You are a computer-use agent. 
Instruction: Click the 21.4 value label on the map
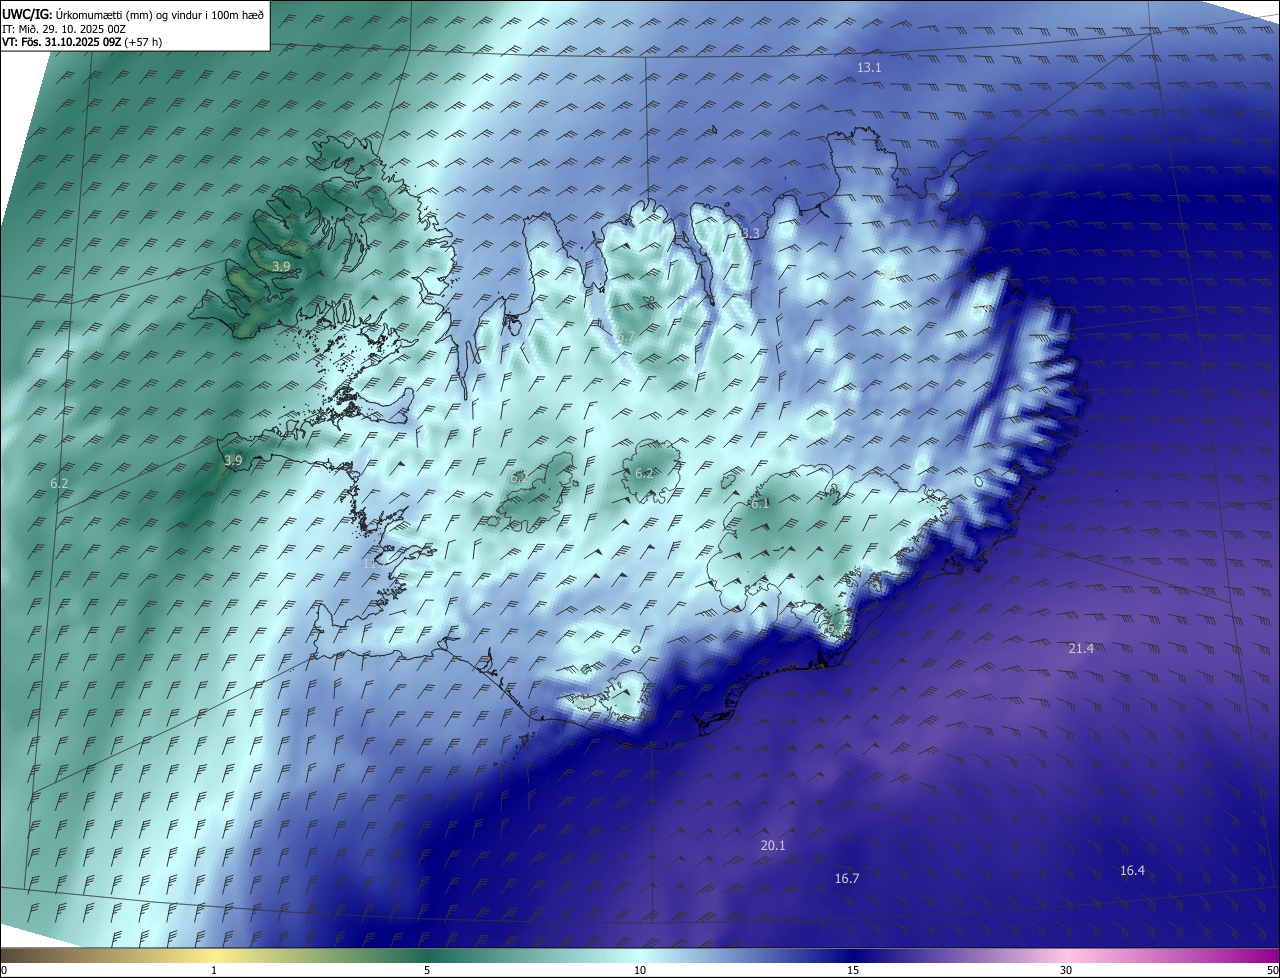(x=1081, y=649)
